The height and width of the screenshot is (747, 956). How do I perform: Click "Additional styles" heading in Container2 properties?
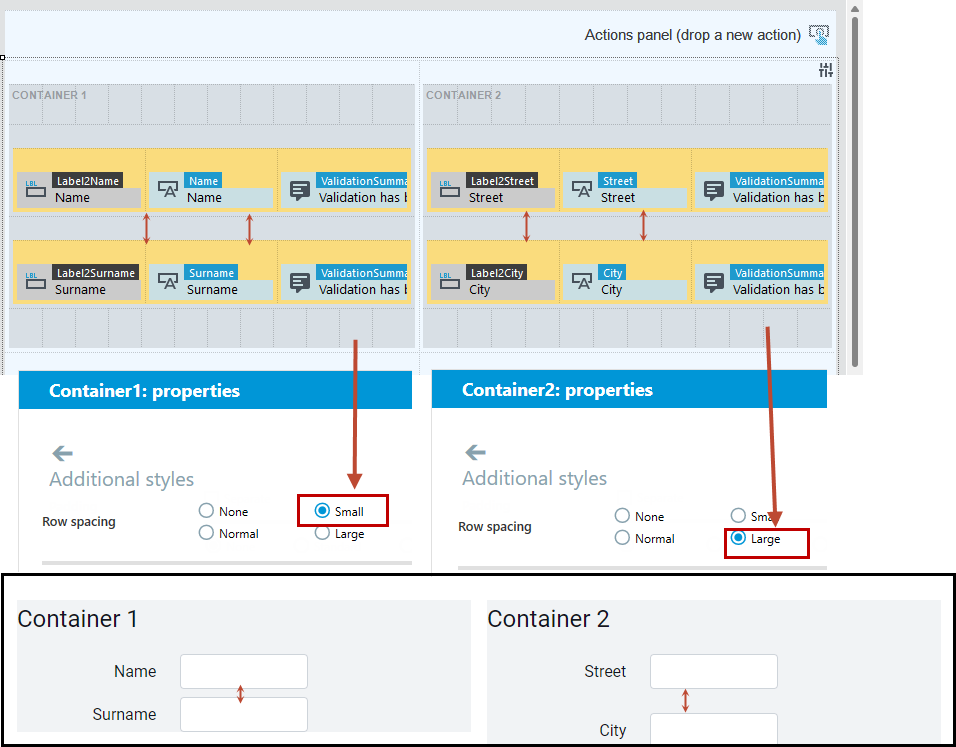pos(535,478)
